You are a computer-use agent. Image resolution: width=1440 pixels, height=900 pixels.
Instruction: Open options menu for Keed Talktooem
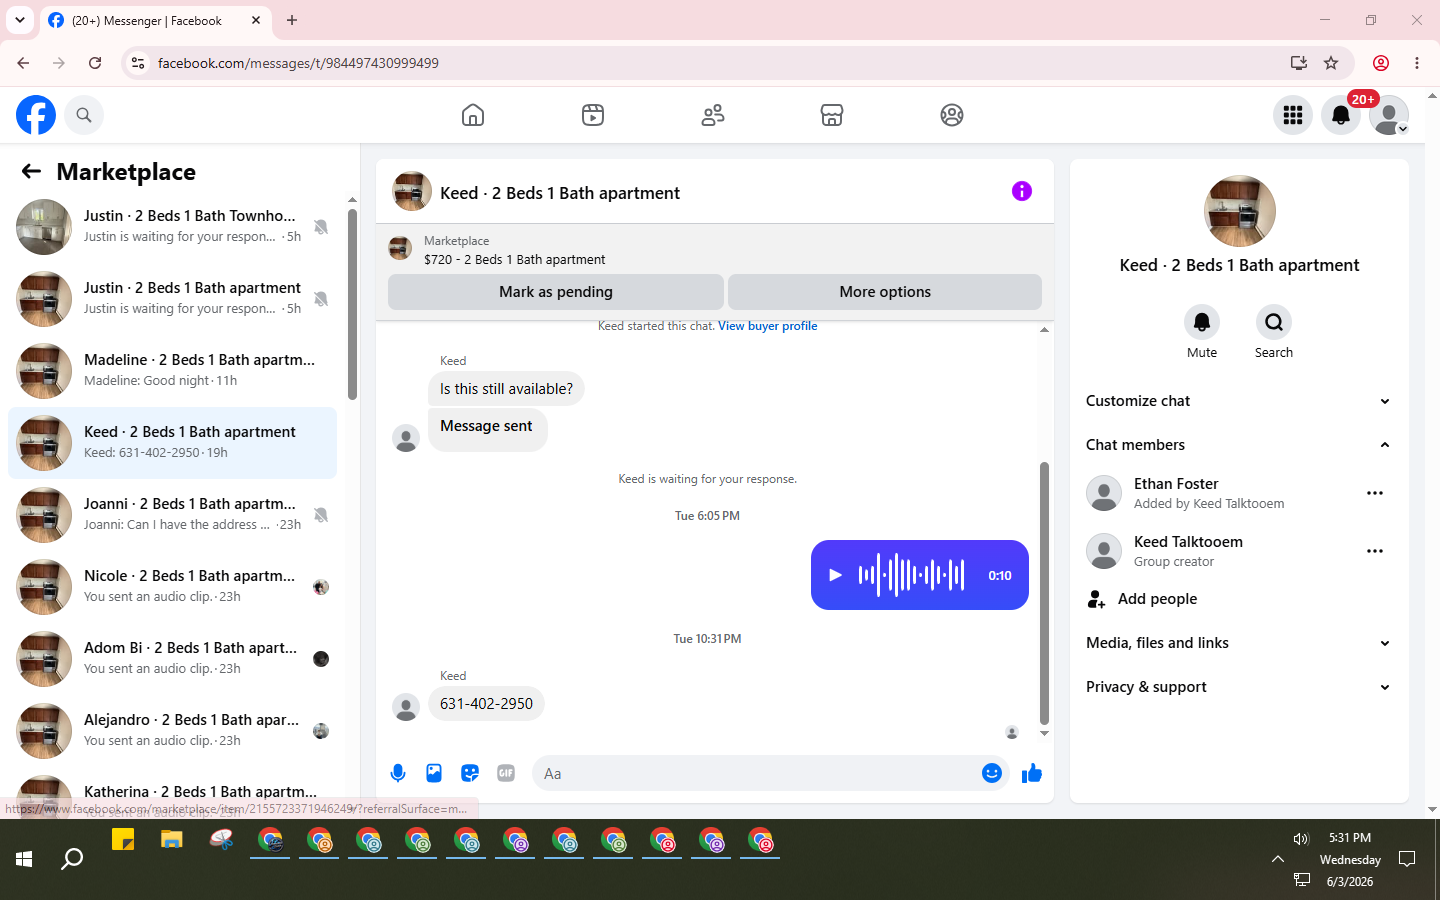(1375, 551)
